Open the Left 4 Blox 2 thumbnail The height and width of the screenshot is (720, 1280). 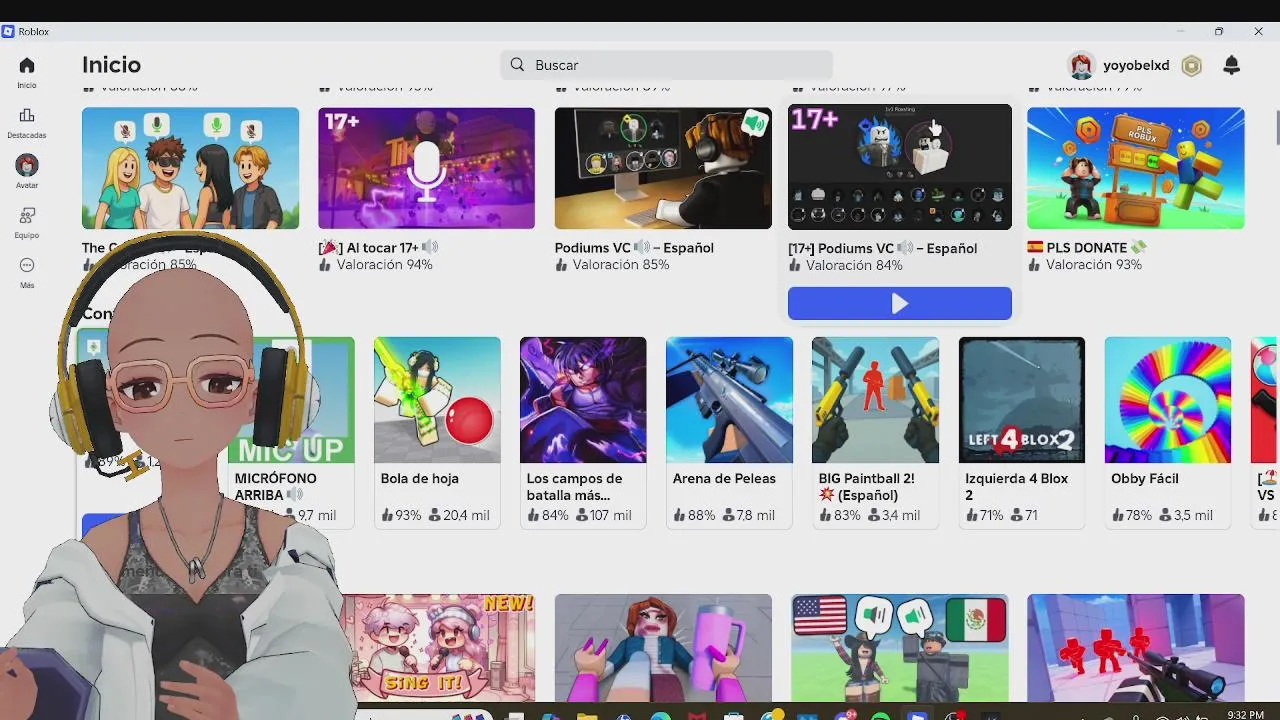[1022, 400]
